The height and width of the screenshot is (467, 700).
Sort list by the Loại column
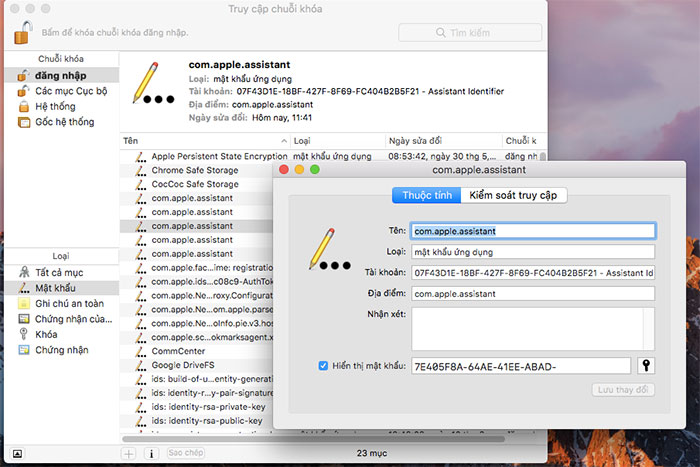(338, 141)
